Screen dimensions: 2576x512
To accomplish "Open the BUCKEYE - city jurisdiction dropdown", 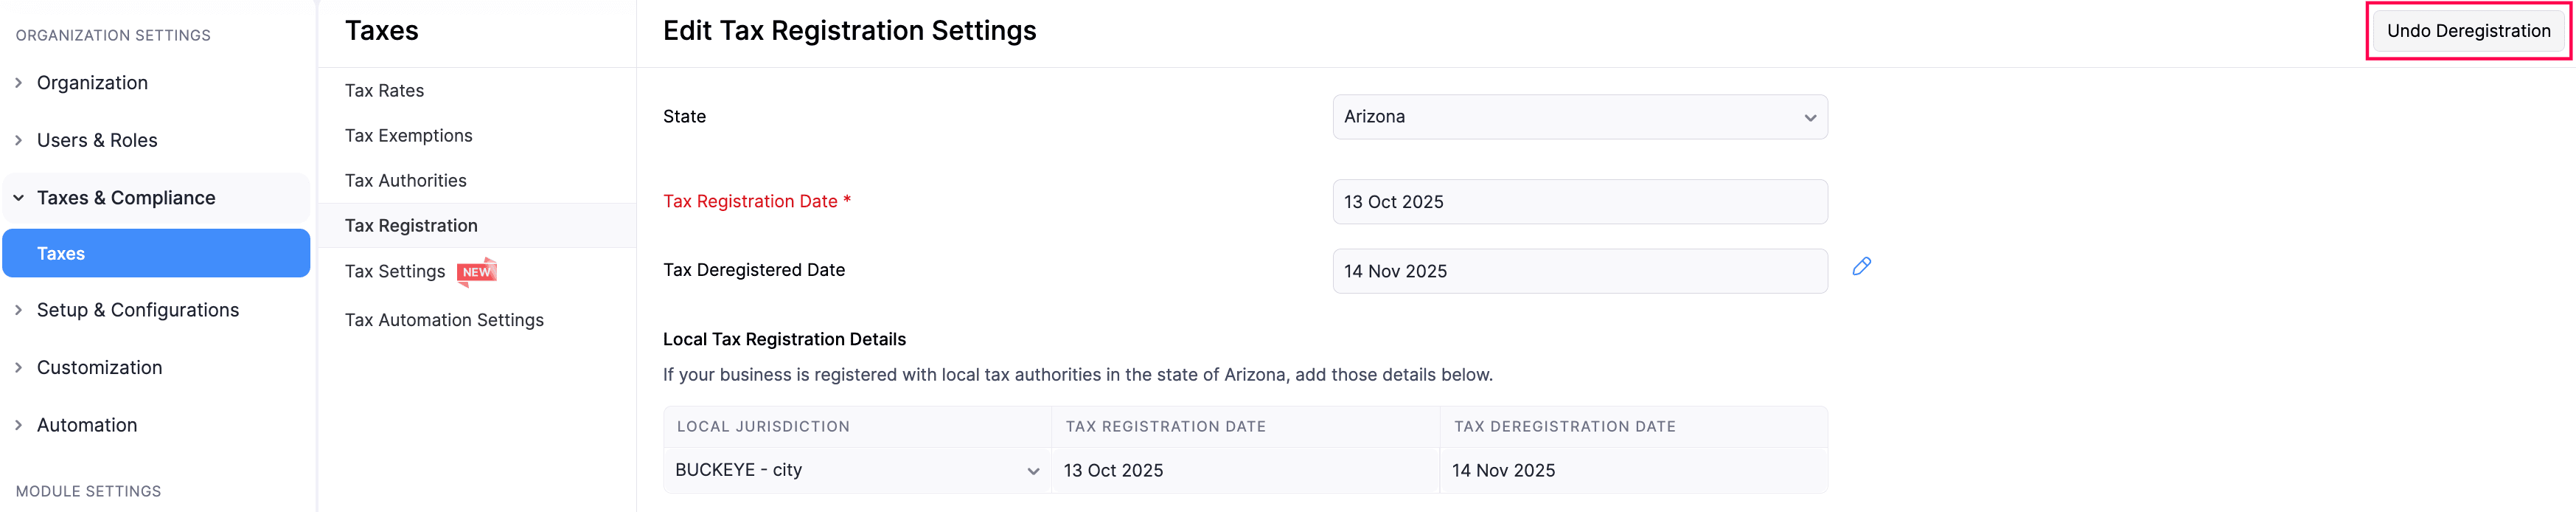I will pyautogui.click(x=856, y=470).
